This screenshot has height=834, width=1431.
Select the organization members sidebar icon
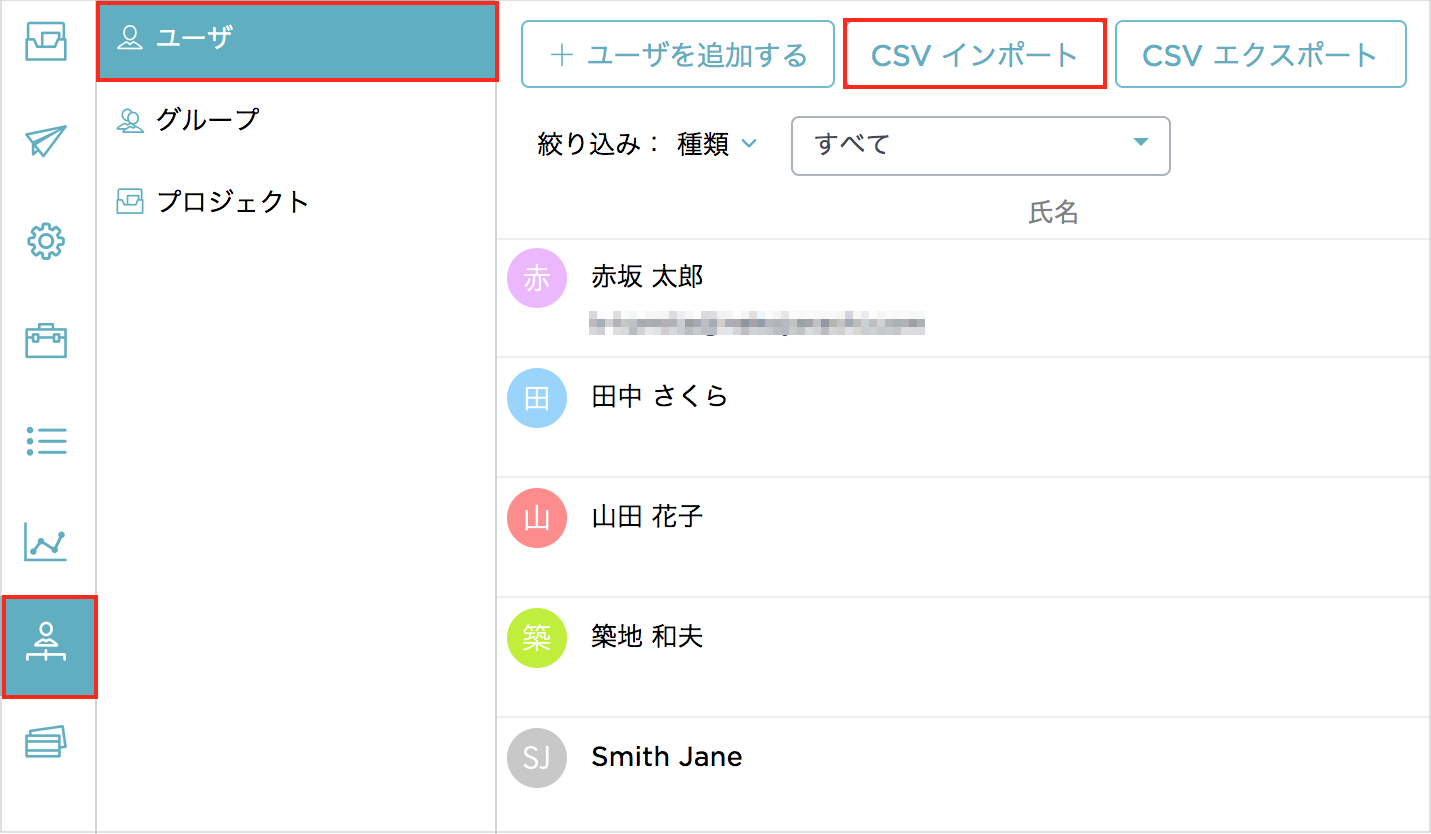click(48, 646)
